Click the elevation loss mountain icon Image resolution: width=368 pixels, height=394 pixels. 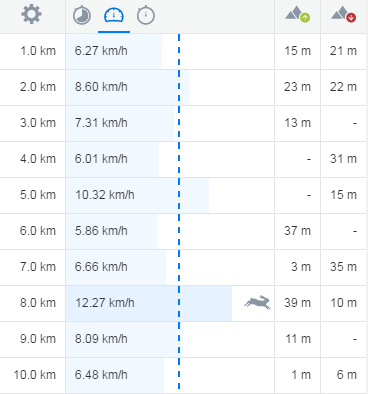[343, 15]
